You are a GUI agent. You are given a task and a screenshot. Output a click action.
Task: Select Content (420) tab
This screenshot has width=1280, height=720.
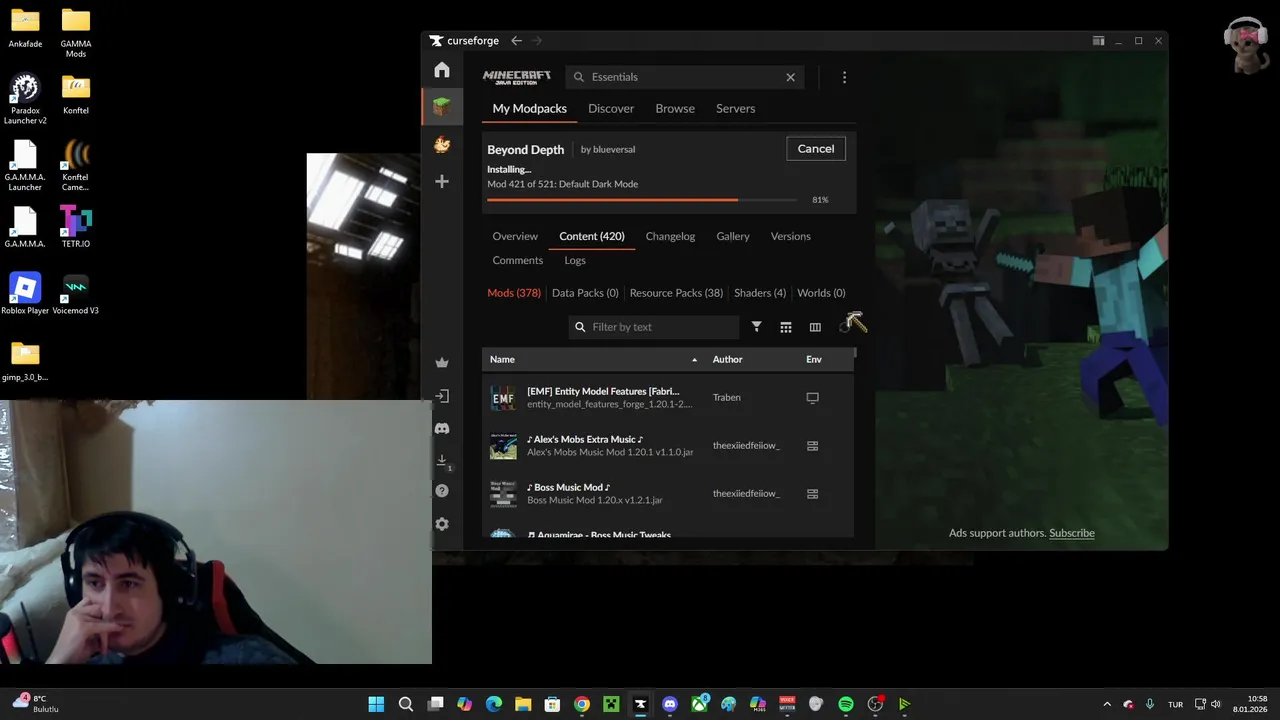tap(592, 236)
